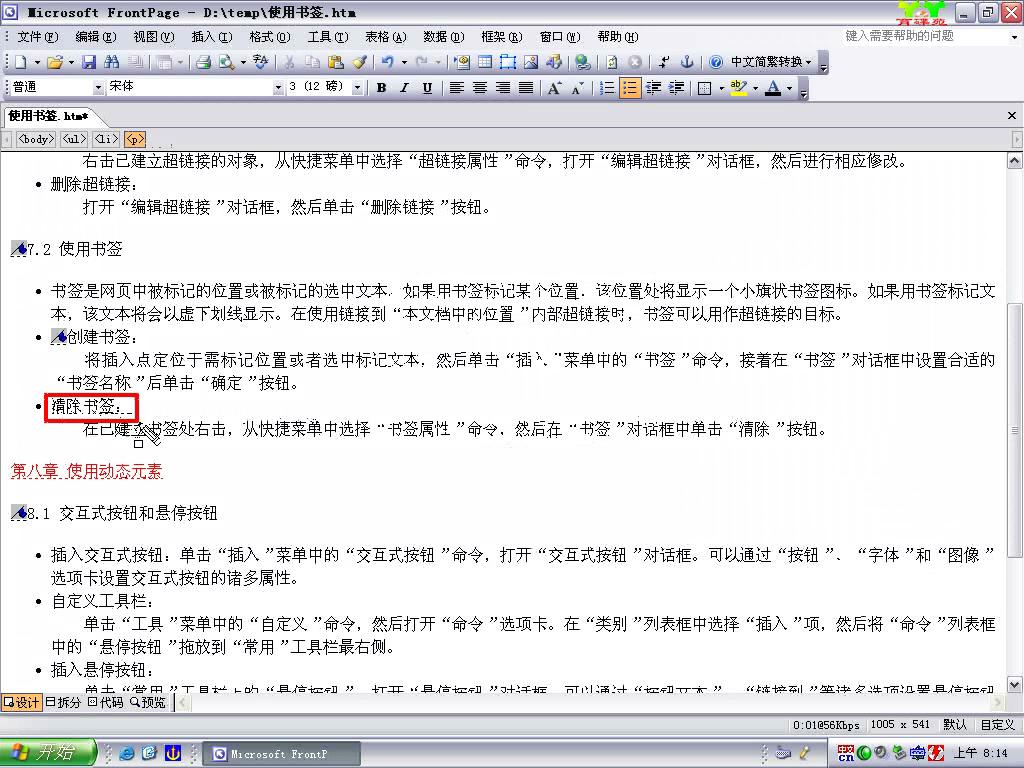Click the Refresh page icon

(x=612, y=62)
